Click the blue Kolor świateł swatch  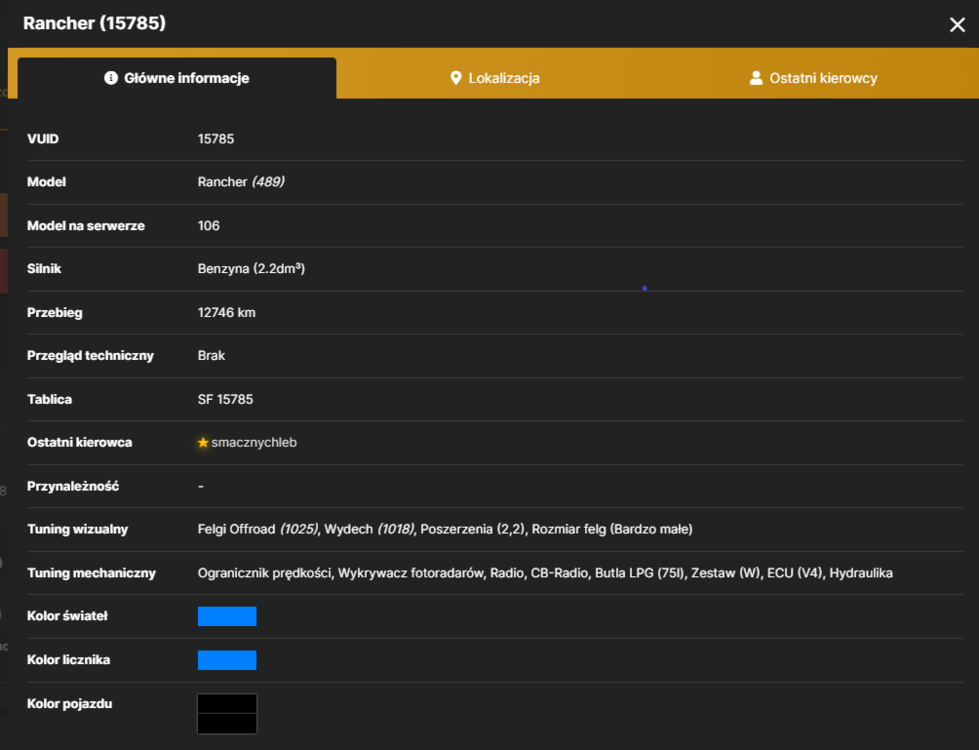tap(227, 616)
